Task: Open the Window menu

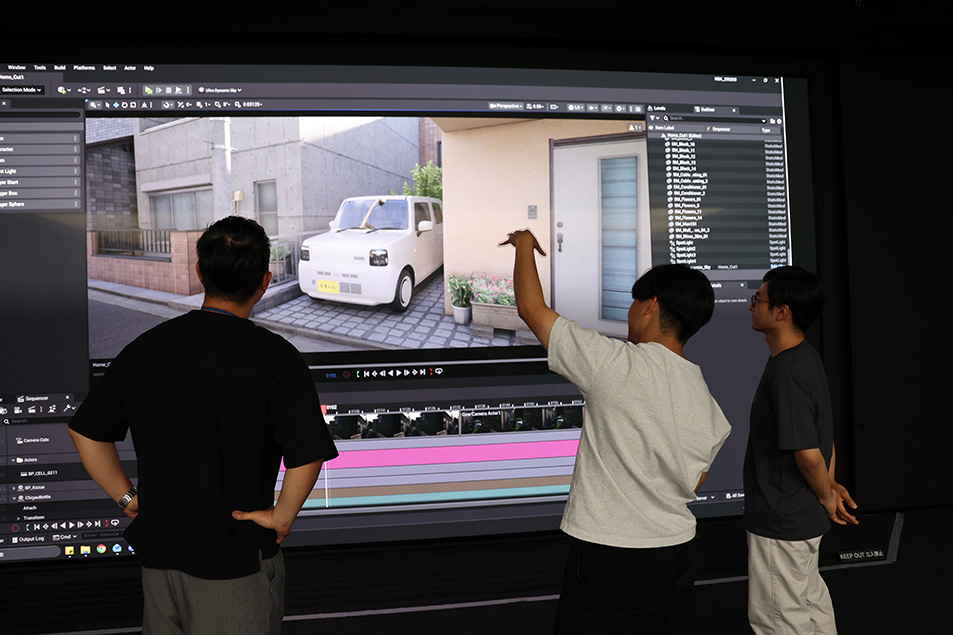Action: point(16,67)
